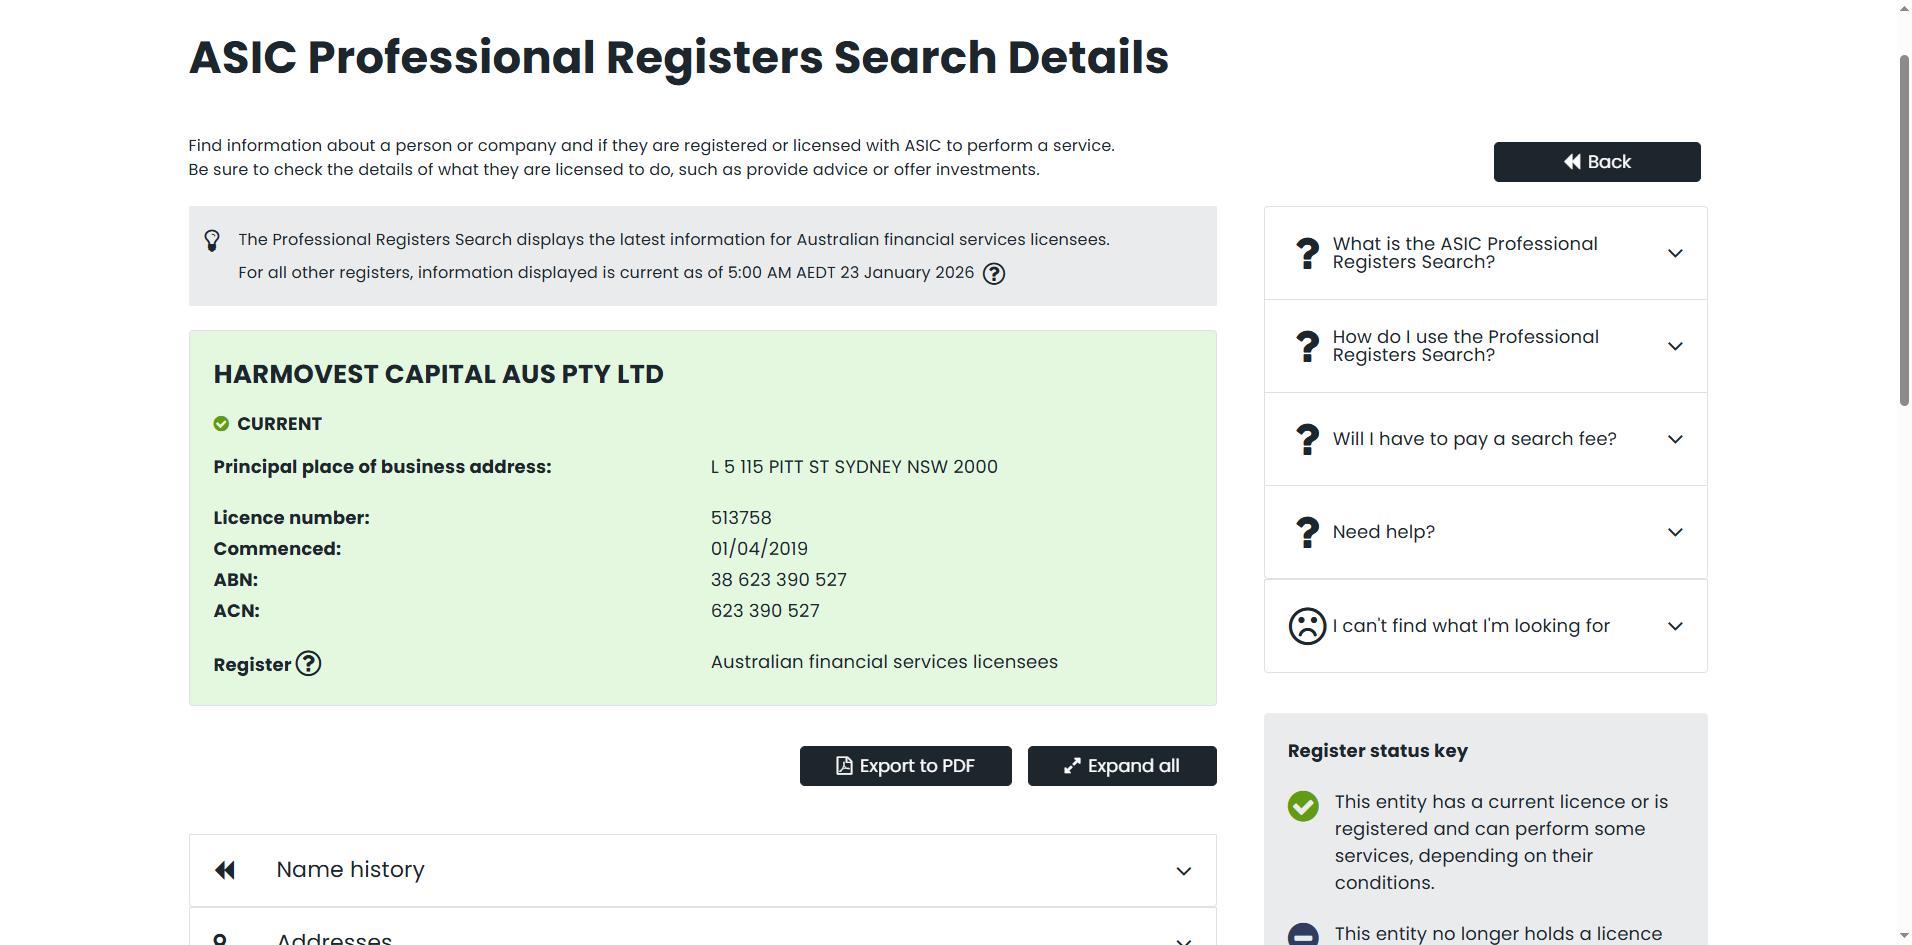Screen dimensions: 1912x945
Task: Click the question mark beside Need help
Action: [1307, 532]
